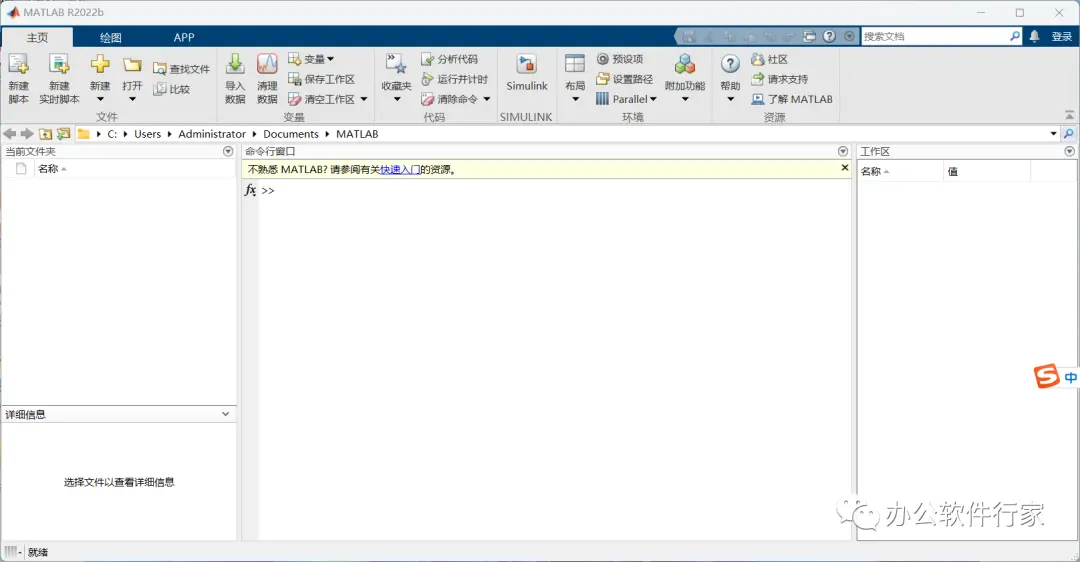Click the 清理数据 (Clean Data) icon

pyautogui.click(x=267, y=66)
